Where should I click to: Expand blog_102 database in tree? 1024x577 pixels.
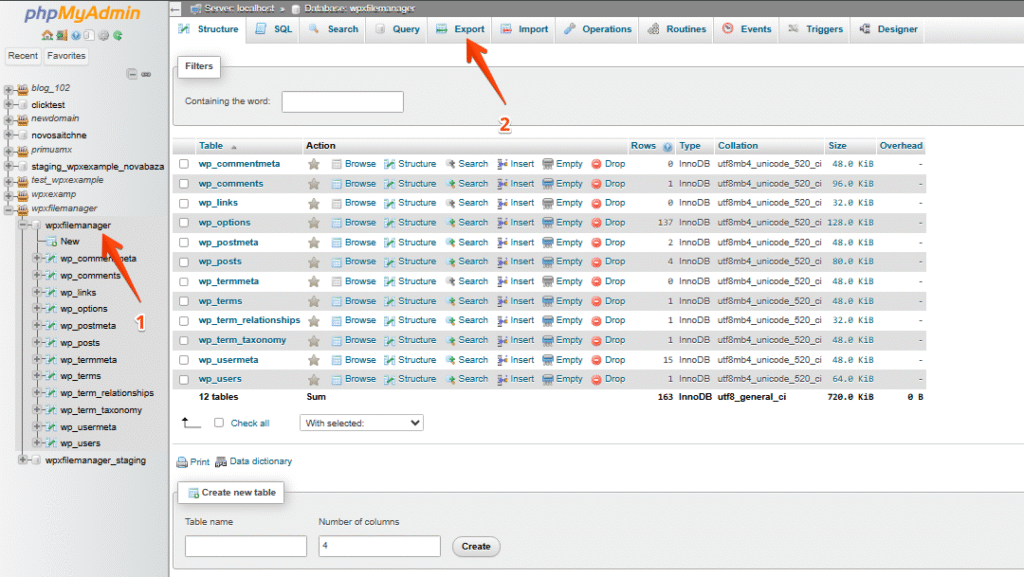point(8,88)
